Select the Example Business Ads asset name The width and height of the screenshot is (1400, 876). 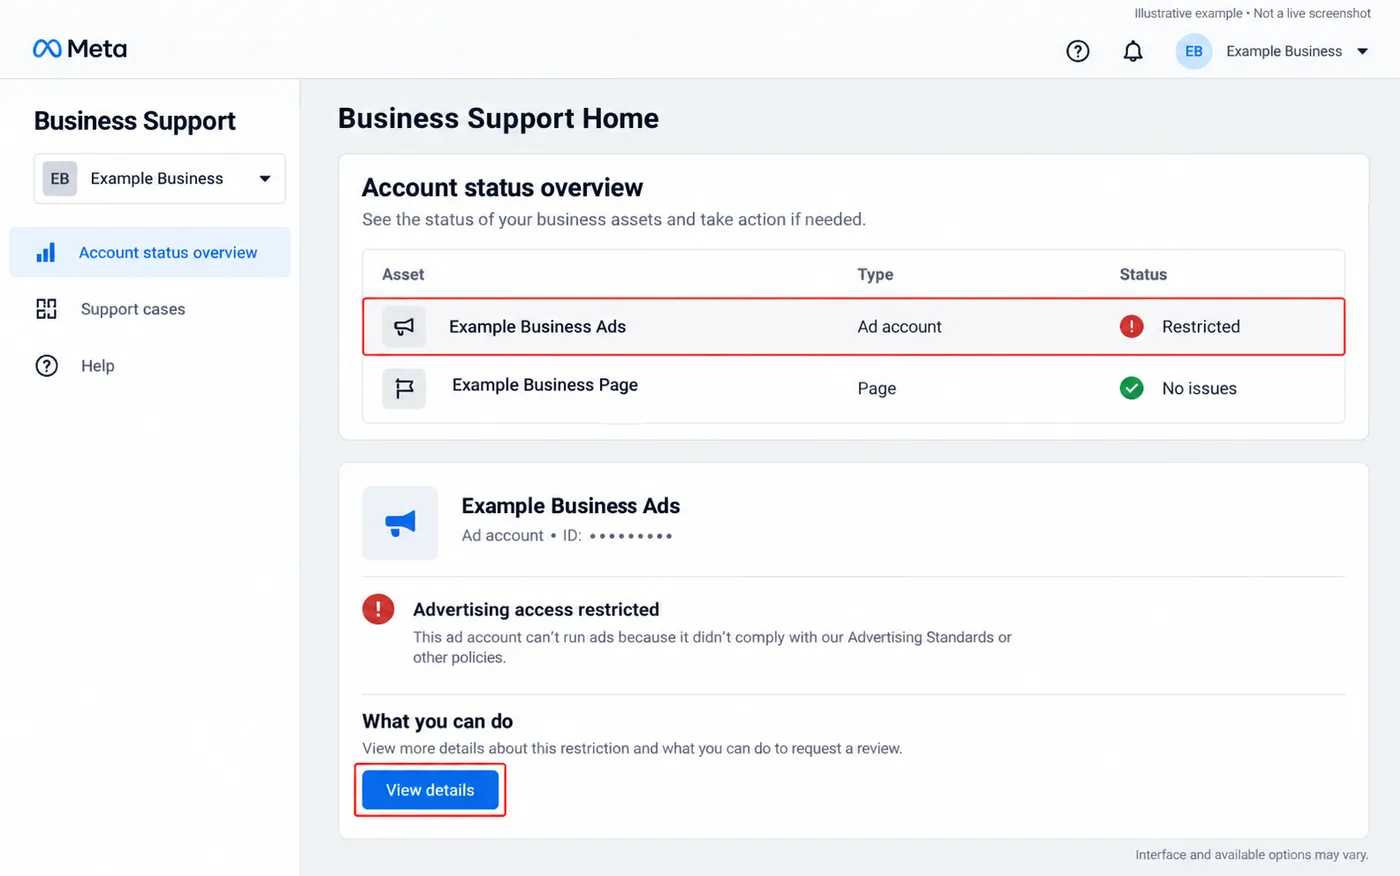coord(537,327)
